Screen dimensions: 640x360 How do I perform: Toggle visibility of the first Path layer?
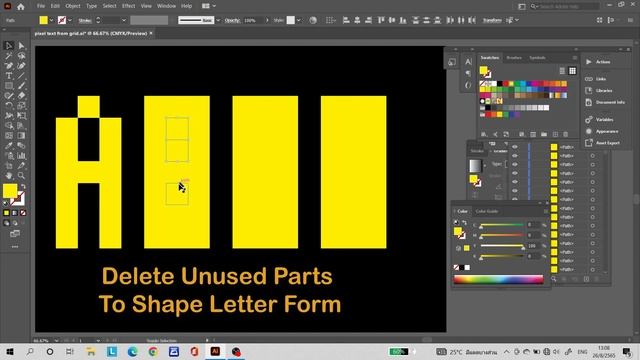(515, 147)
